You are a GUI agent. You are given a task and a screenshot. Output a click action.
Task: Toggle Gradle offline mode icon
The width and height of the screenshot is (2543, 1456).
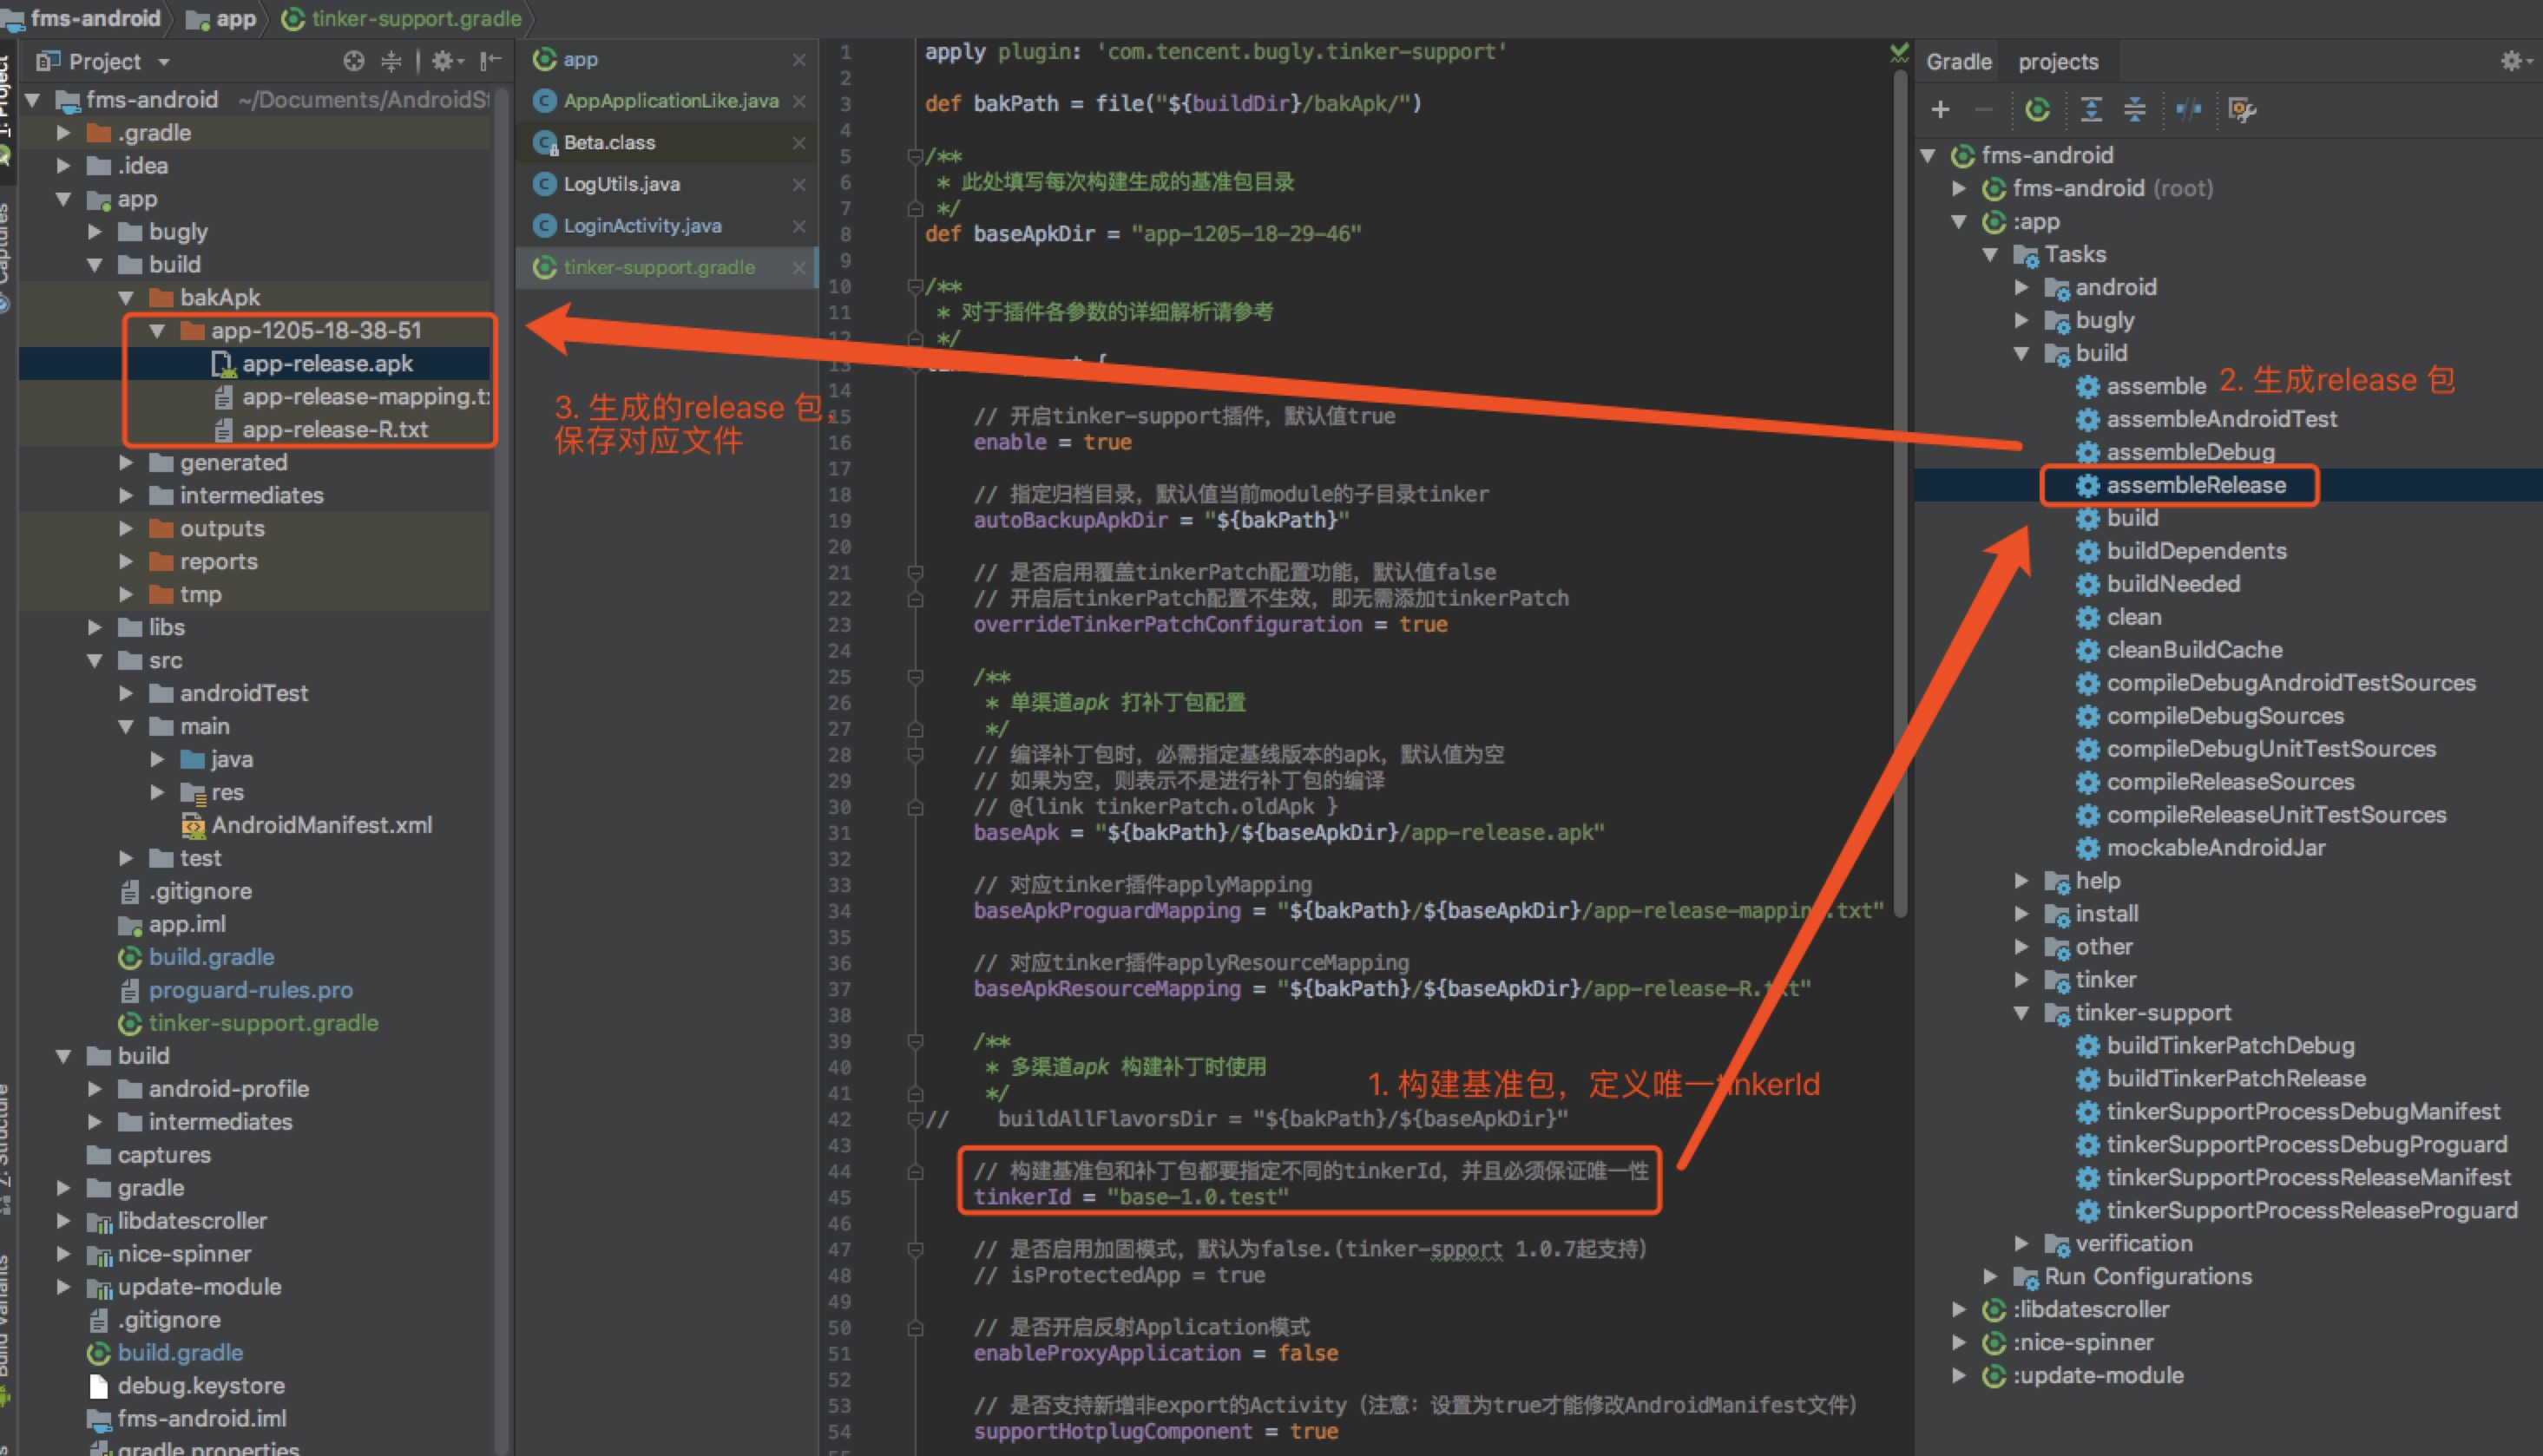coord(2188,109)
